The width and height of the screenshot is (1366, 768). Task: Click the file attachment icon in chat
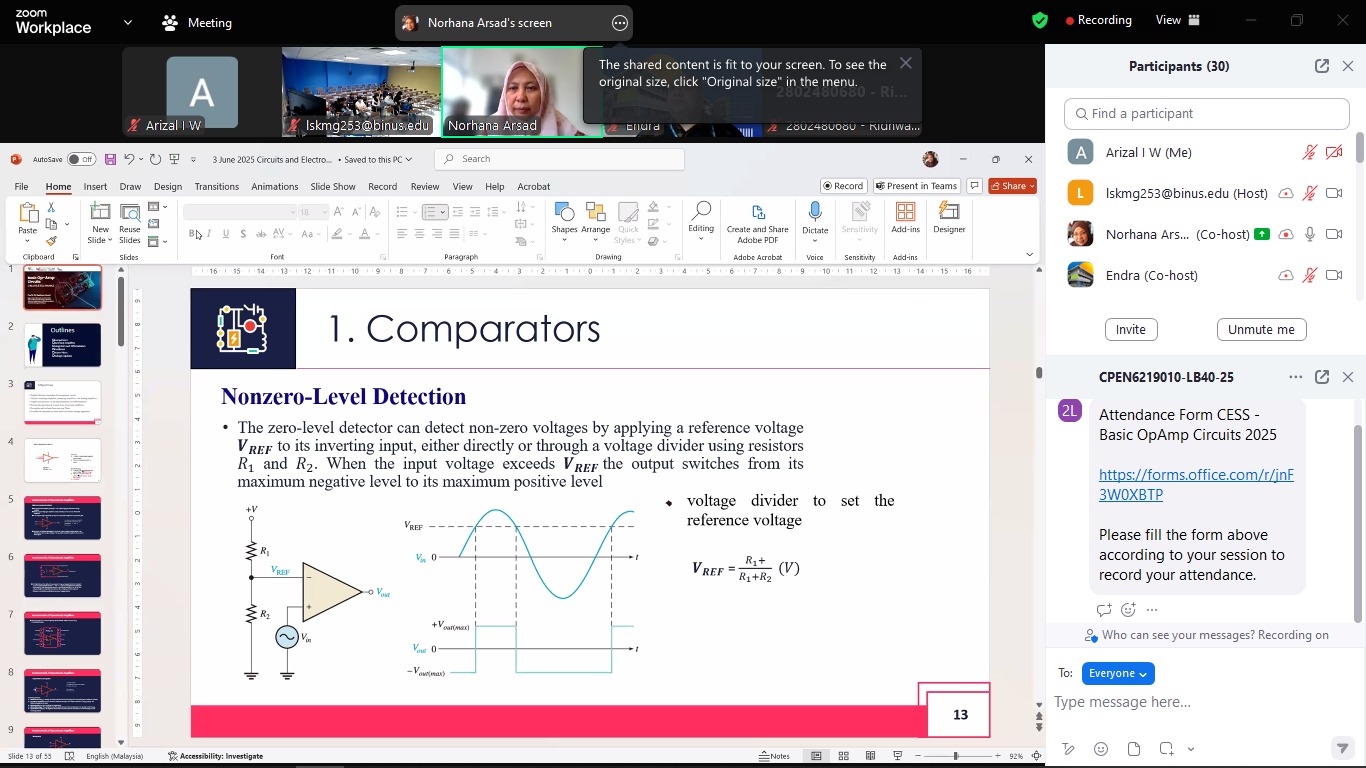(x=1133, y=749)
